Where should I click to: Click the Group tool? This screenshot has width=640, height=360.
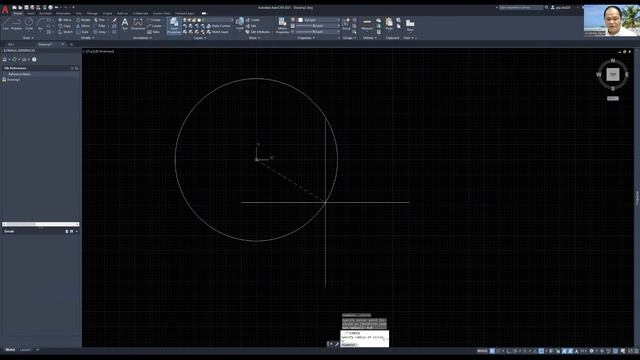(346, 24)
